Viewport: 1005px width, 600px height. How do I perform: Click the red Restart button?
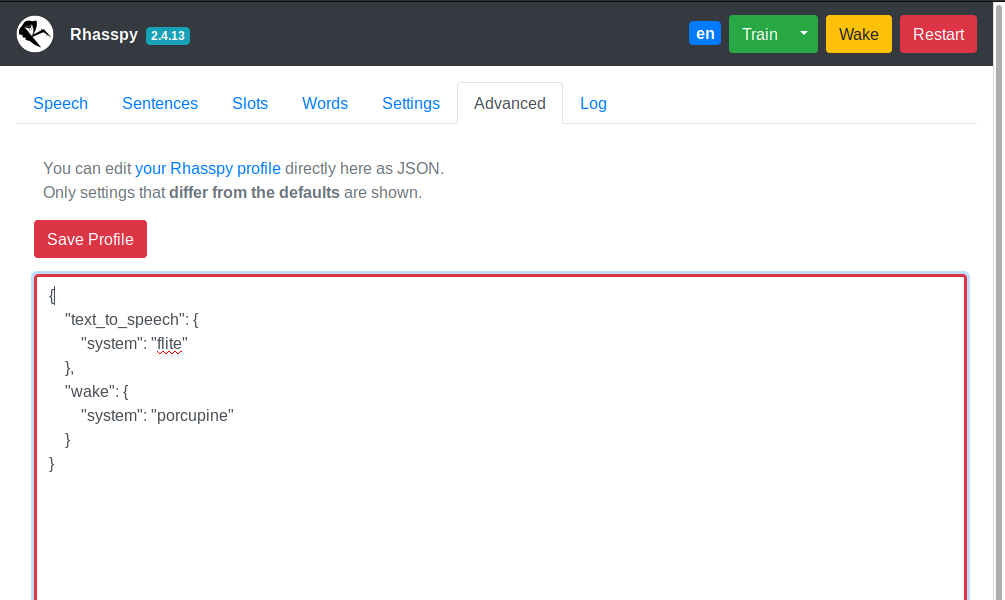point(938,34)
